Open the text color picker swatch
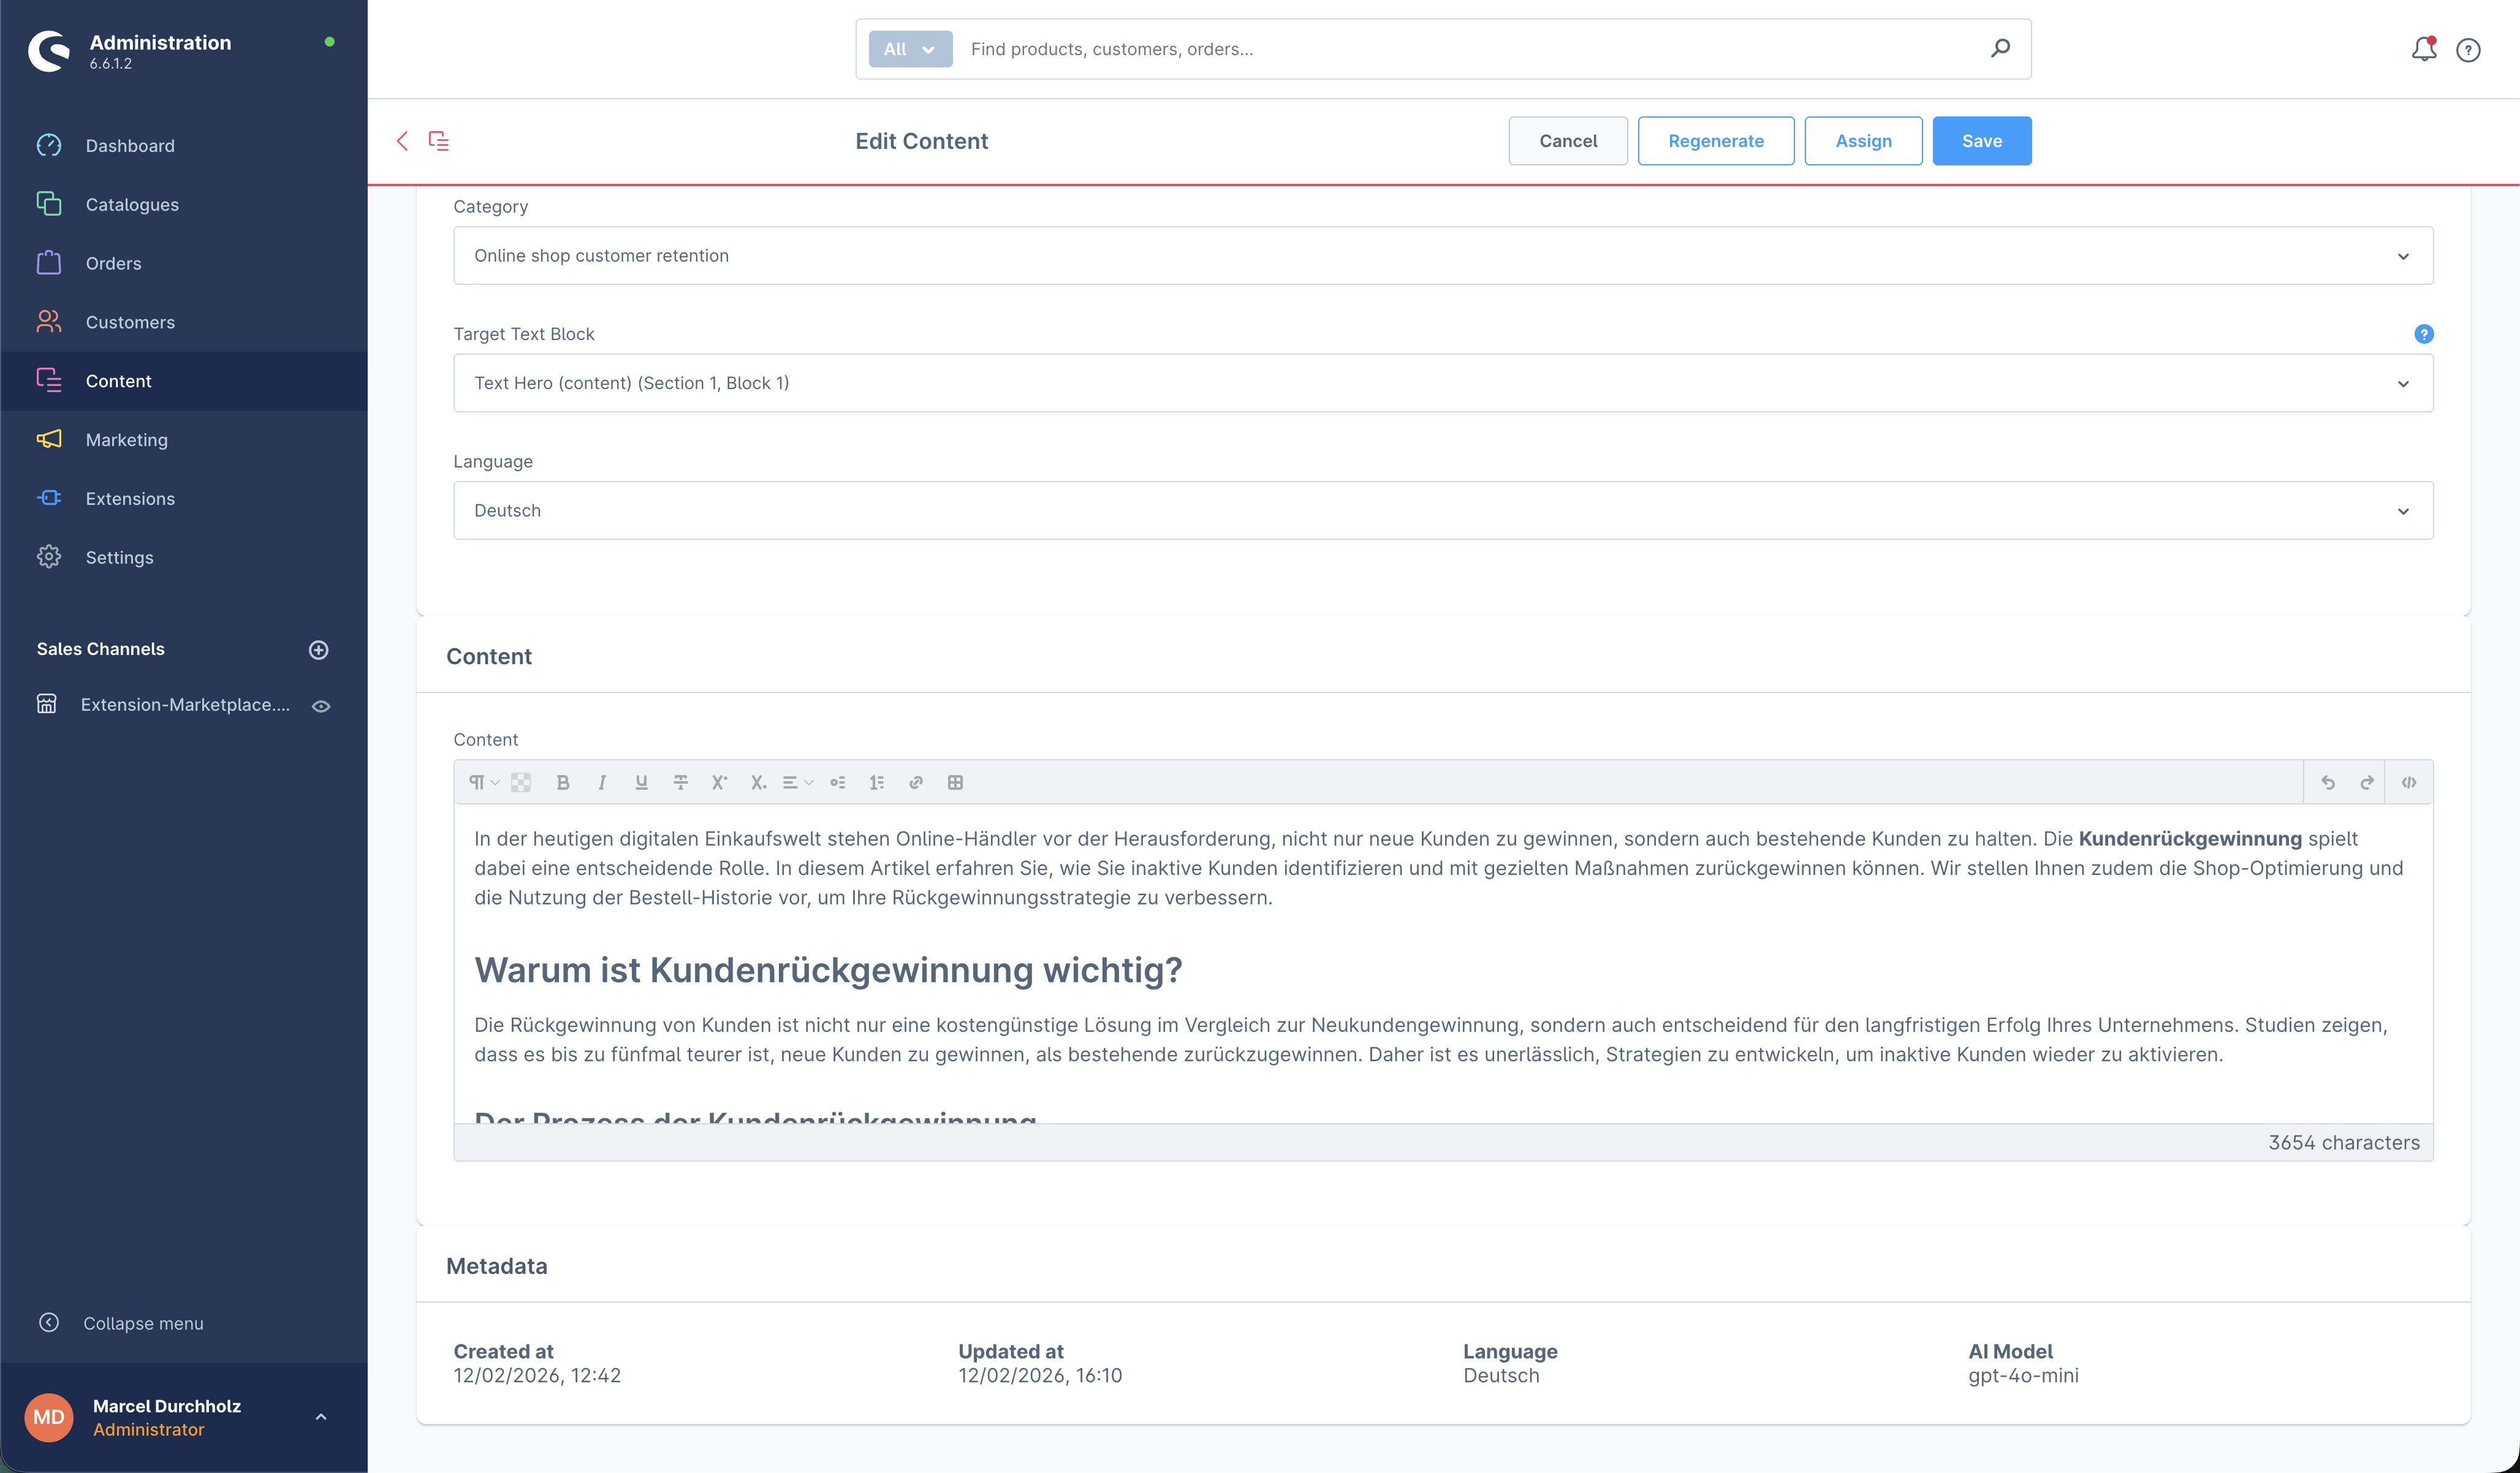 [521, 782]
